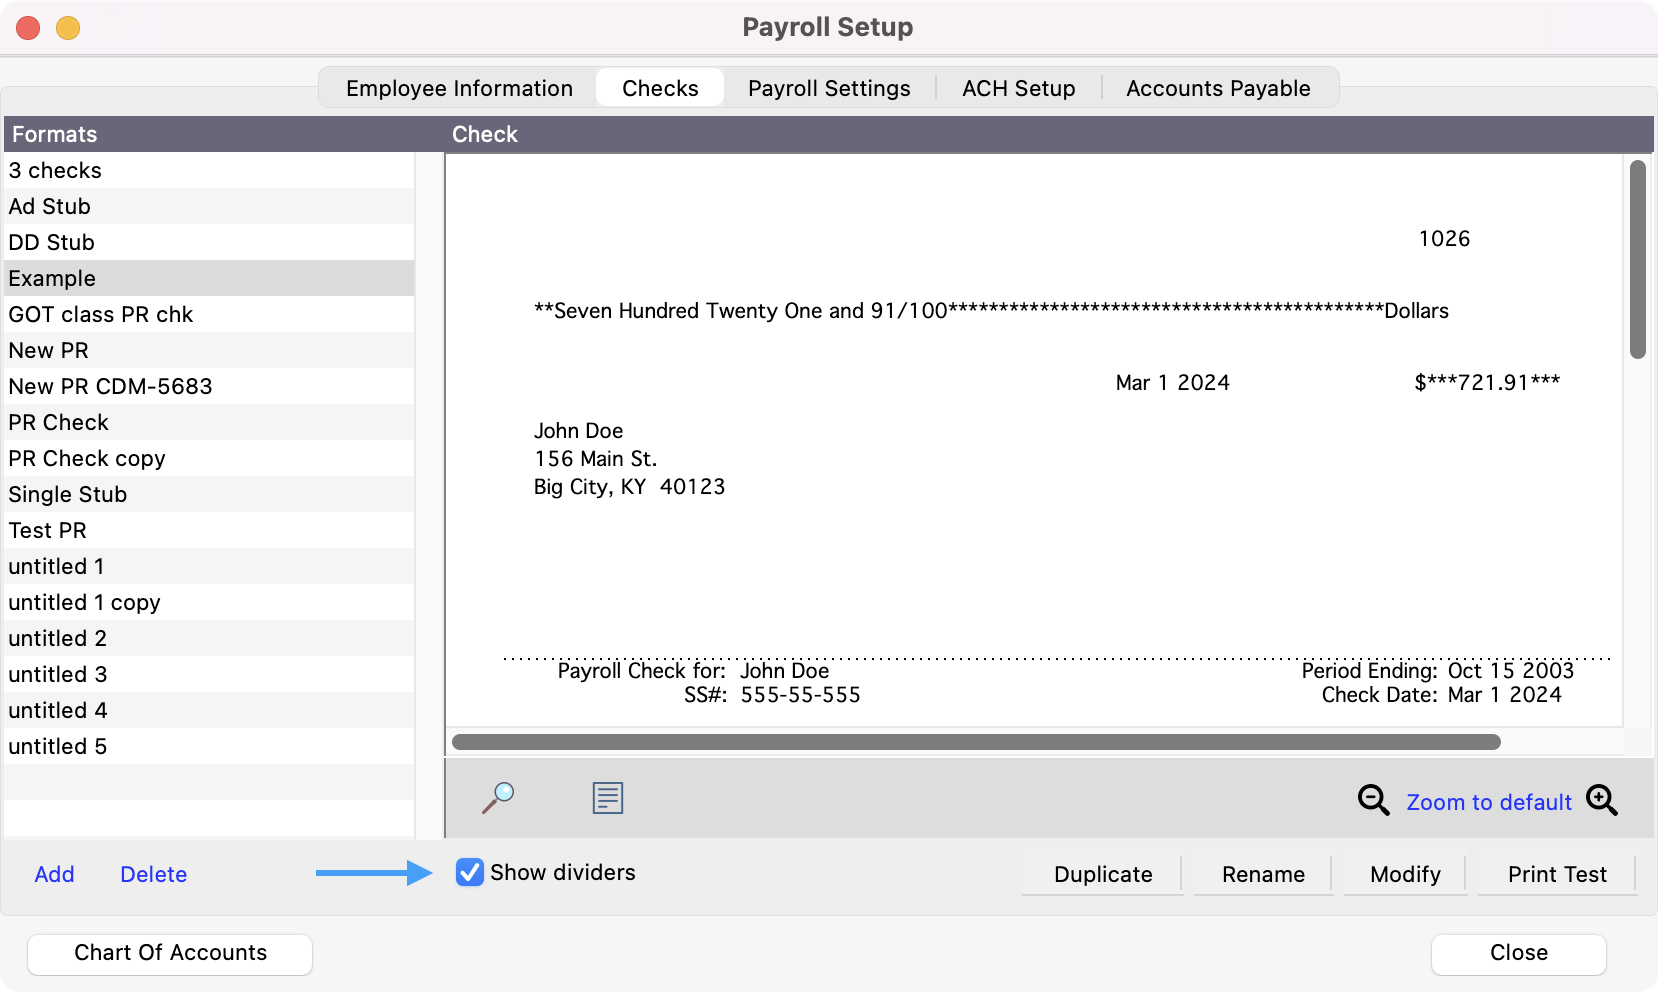
Task: Go to the ACH Setup tab
Action: (x=1018, y=88)
